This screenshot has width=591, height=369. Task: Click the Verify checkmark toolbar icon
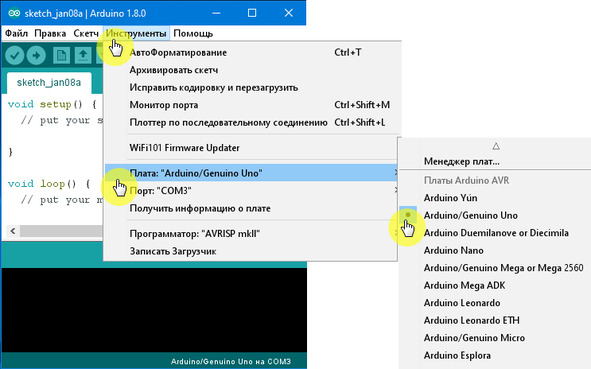tap(14, 56)
